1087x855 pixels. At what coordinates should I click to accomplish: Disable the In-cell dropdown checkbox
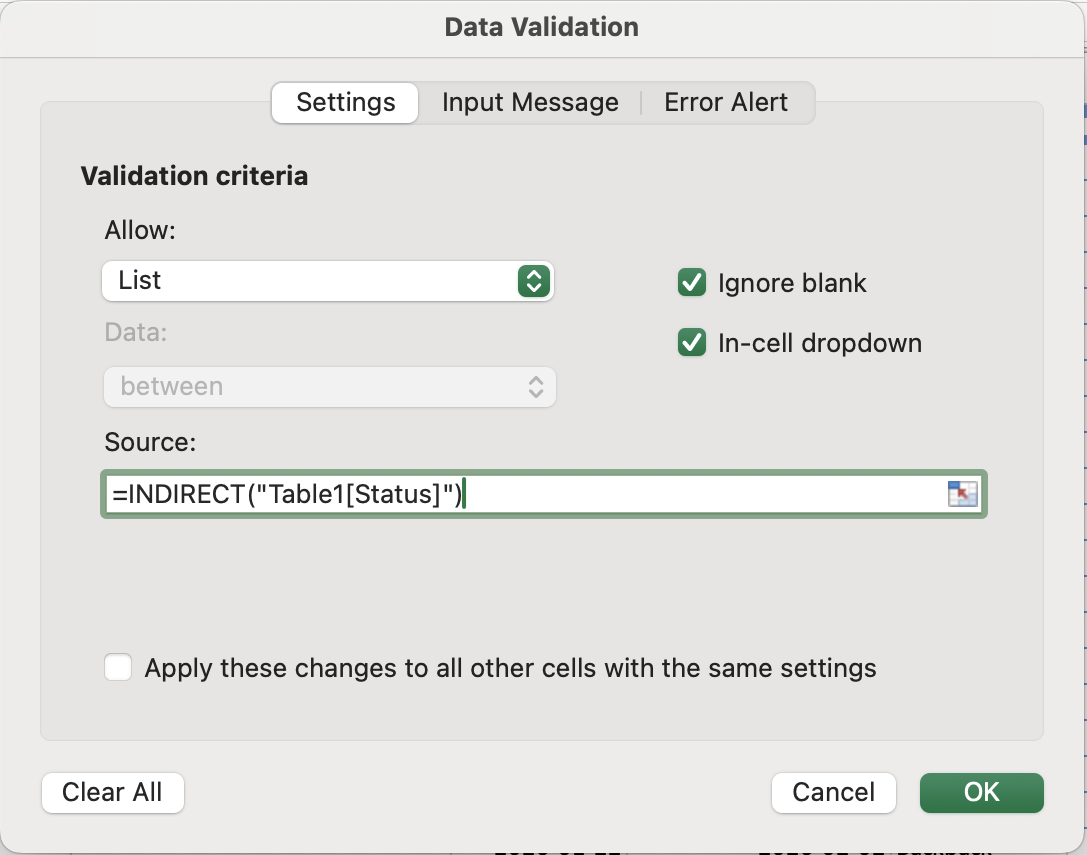point(692,343)
